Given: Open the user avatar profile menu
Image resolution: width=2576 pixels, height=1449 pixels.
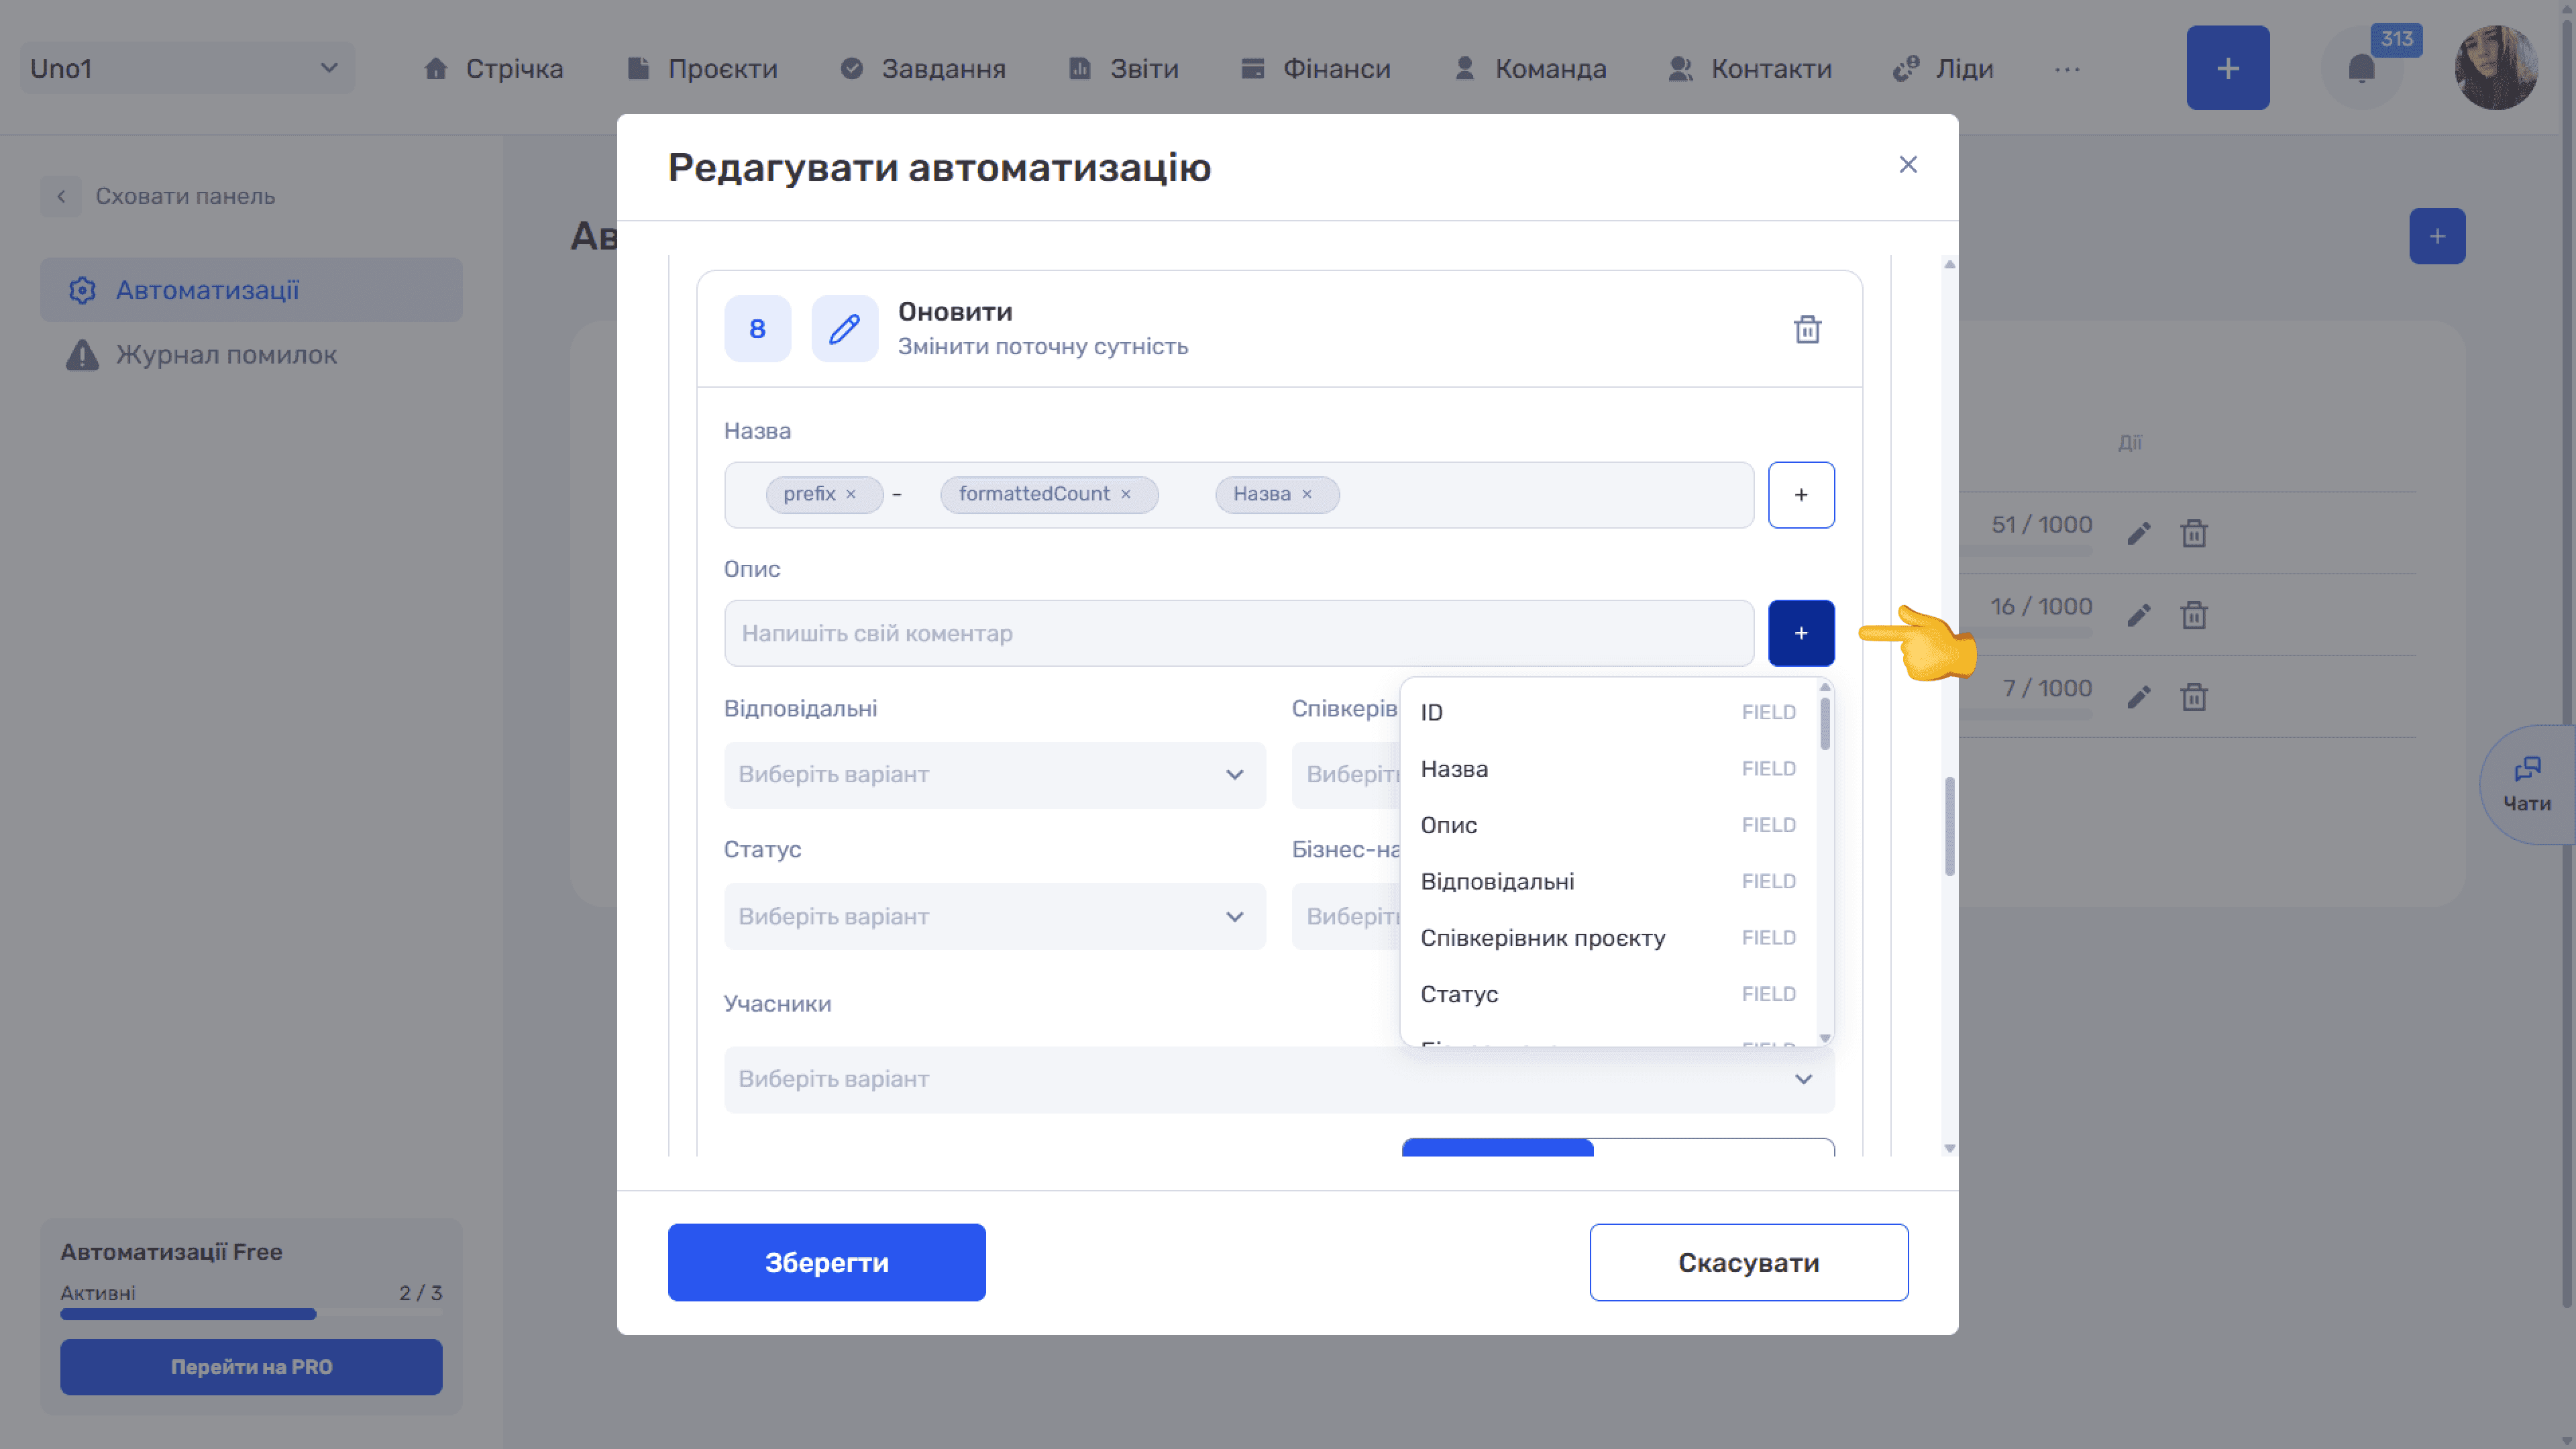Looking at the screenshot, I should [2496, 68].
